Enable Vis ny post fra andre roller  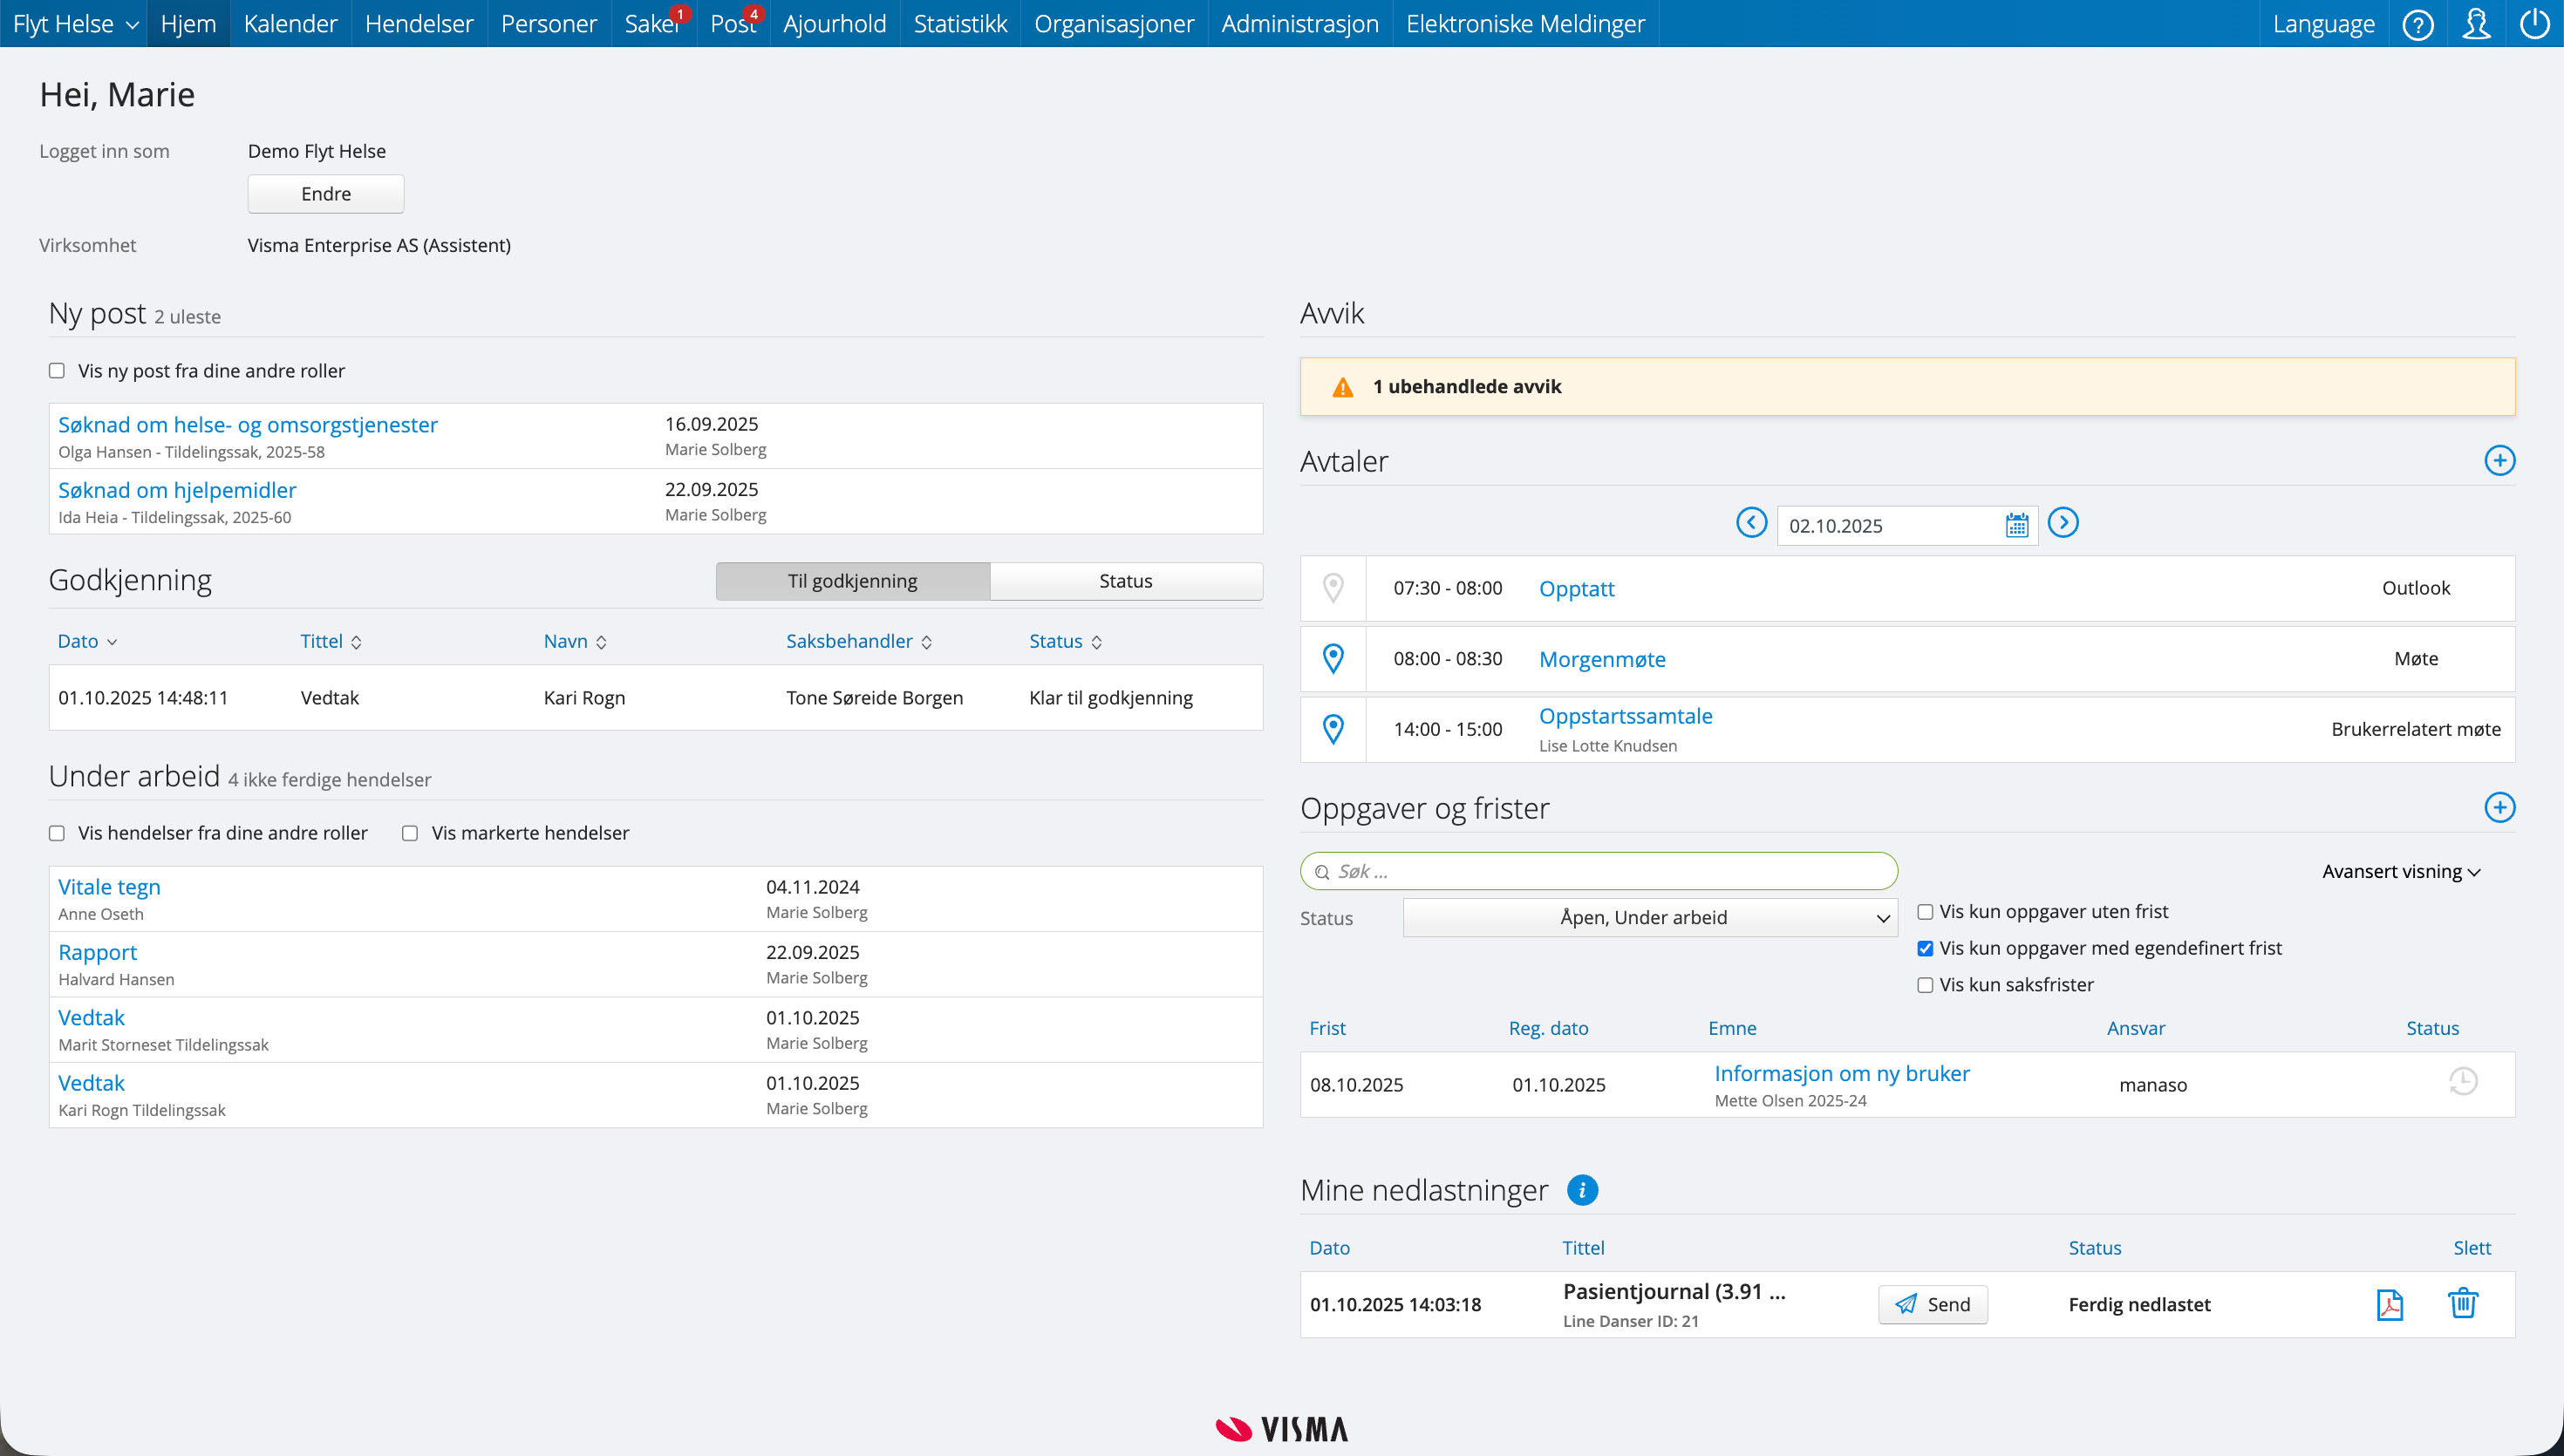(57, 371)
